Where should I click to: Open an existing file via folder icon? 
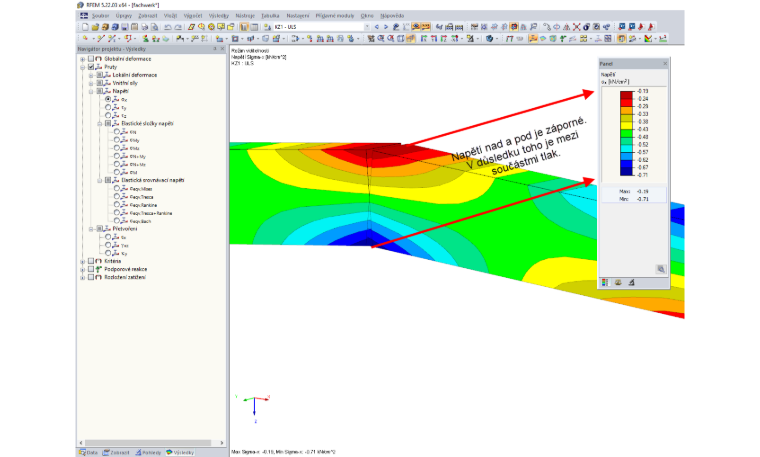tap(95, 27)
